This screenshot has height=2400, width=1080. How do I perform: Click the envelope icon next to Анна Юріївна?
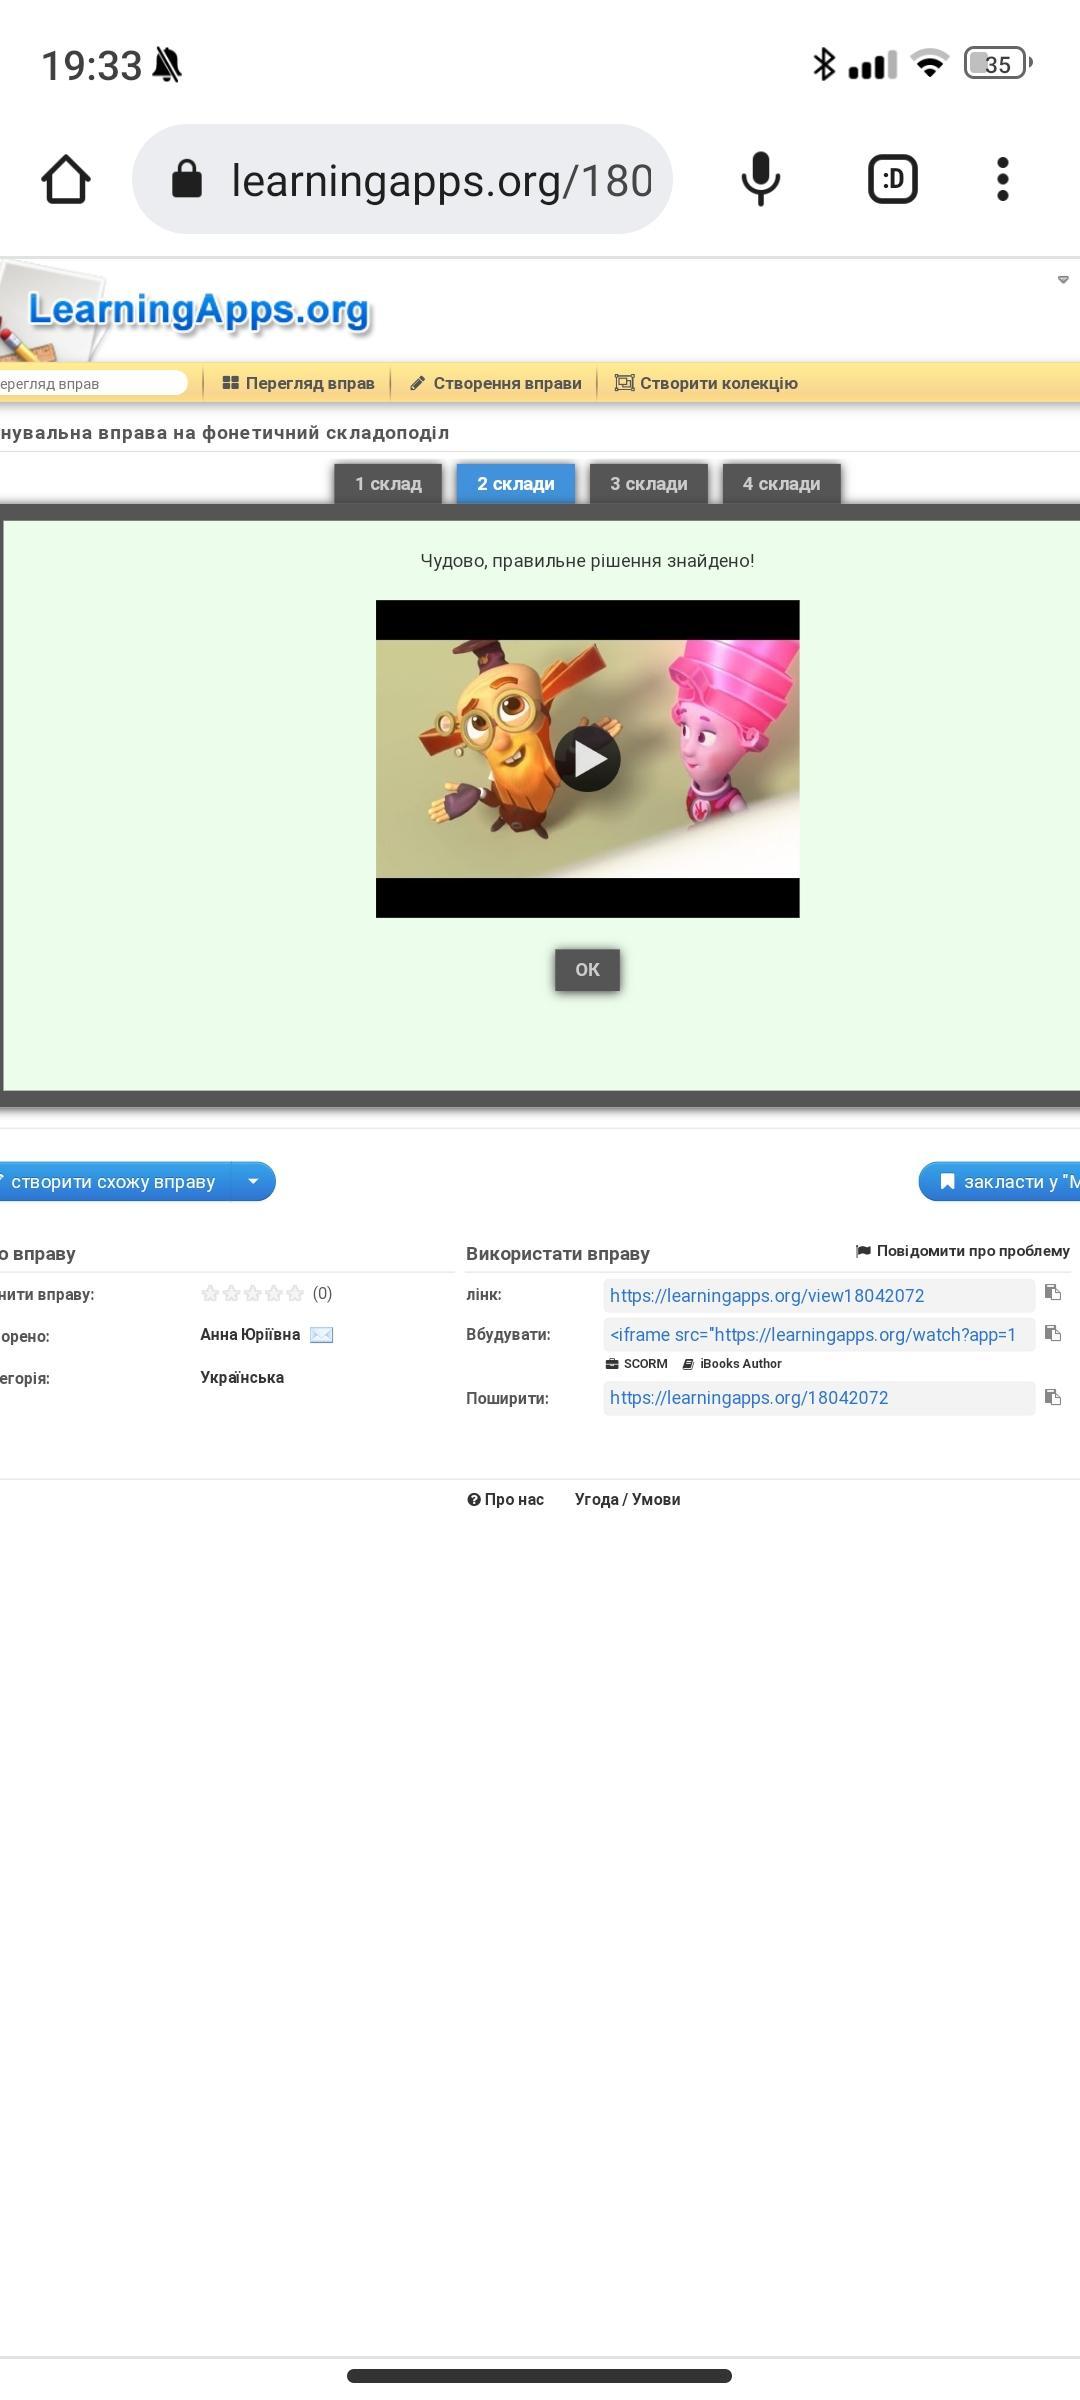pyautogui.click(x=322, y=1335)
